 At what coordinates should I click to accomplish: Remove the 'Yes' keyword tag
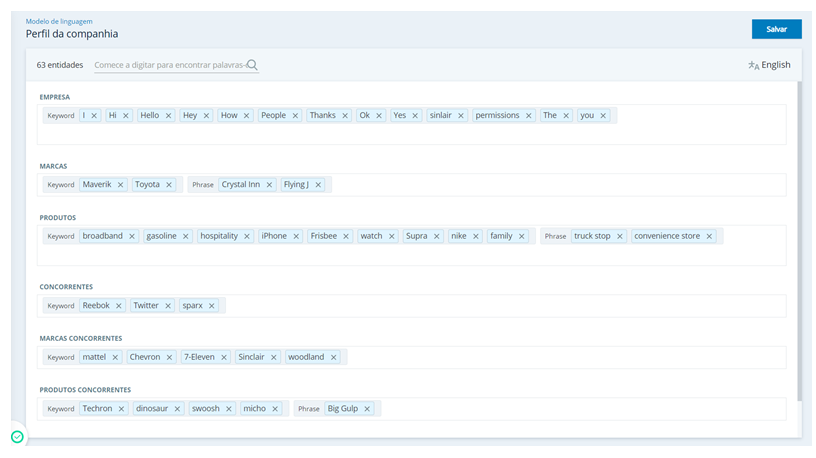[x=415, y=116]
